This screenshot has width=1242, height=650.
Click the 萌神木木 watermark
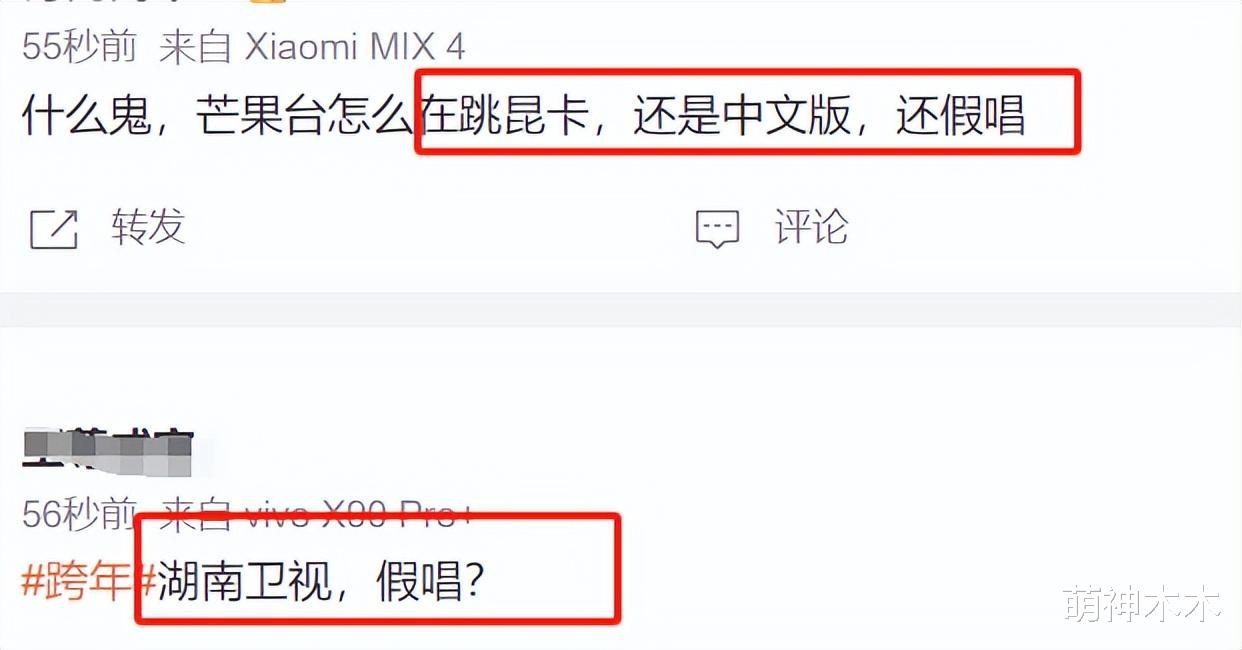point(1143,605)
